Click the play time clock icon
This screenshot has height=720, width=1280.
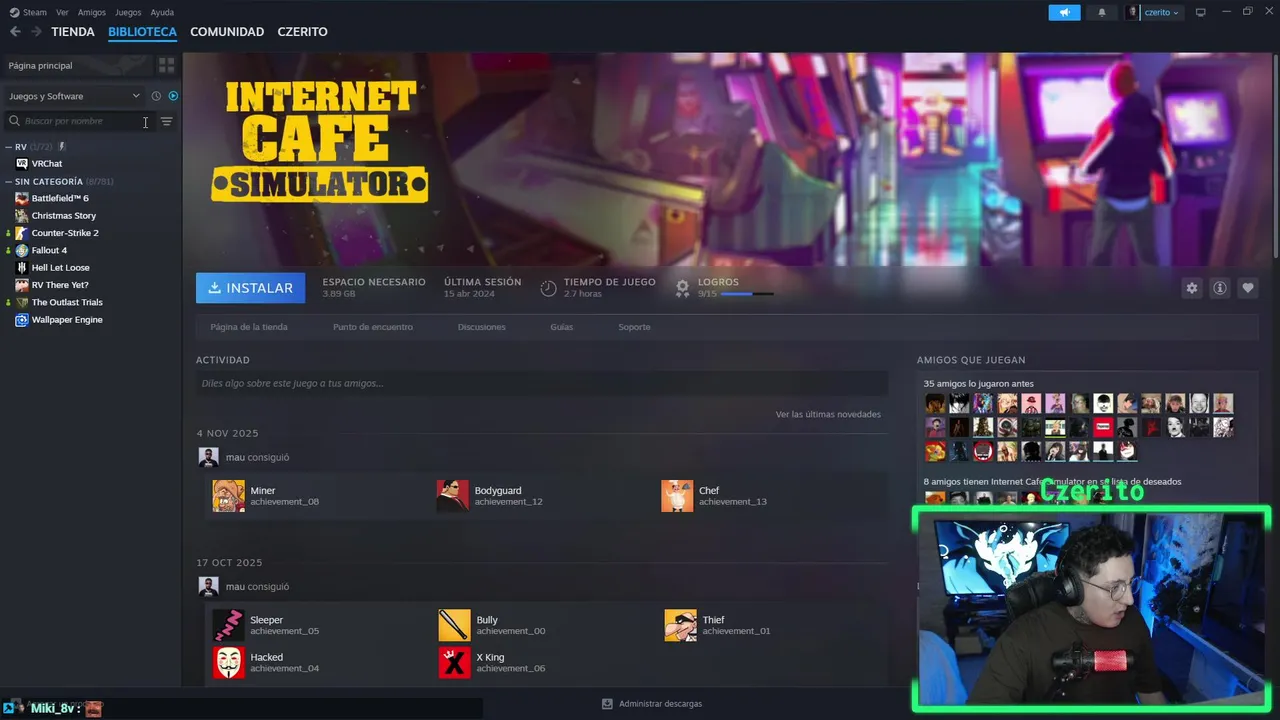pos(548,288)
